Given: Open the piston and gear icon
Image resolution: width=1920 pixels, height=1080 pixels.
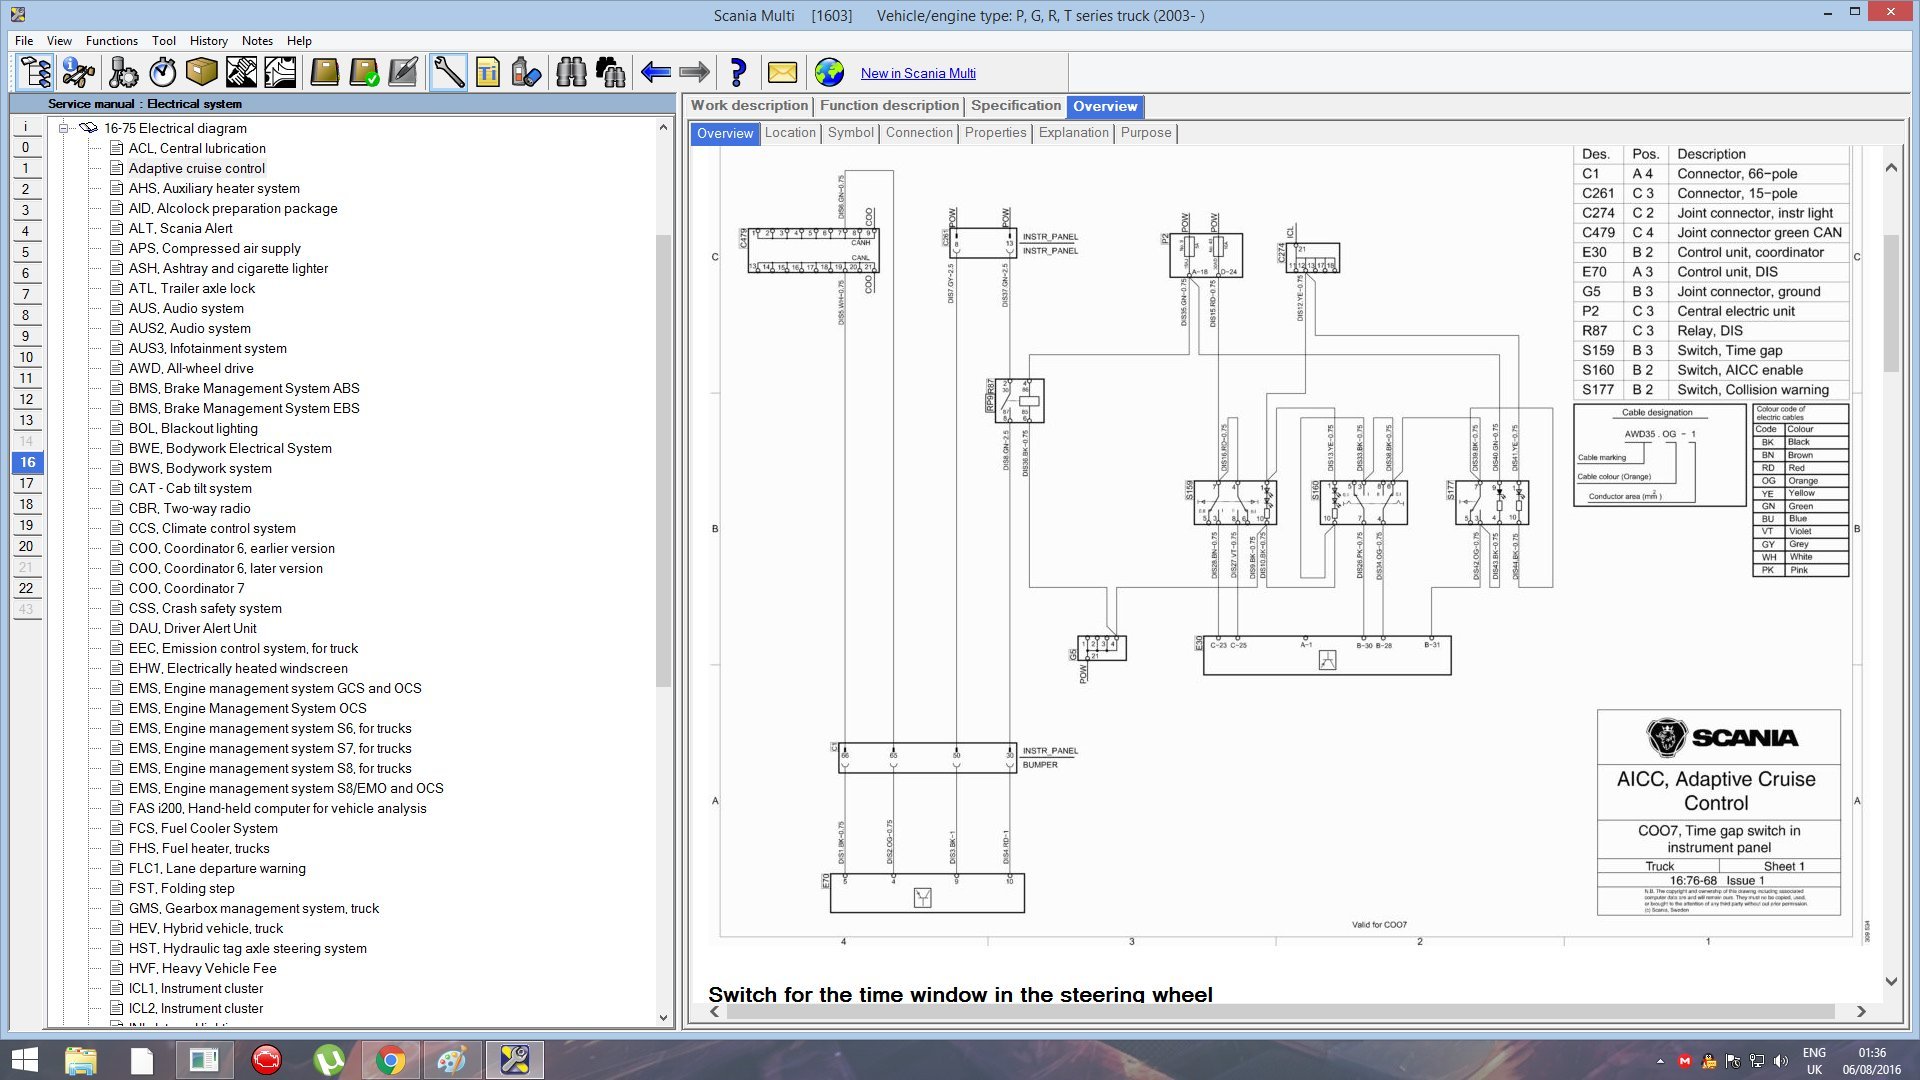Looking at the screenshot, I should point(123,72).
